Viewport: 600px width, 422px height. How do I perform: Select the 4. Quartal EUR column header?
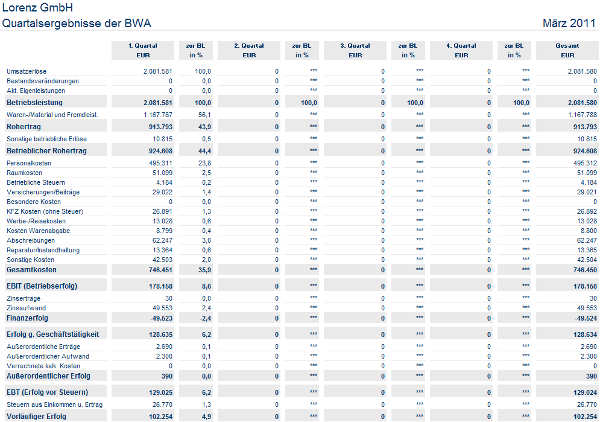click(461, 51)
